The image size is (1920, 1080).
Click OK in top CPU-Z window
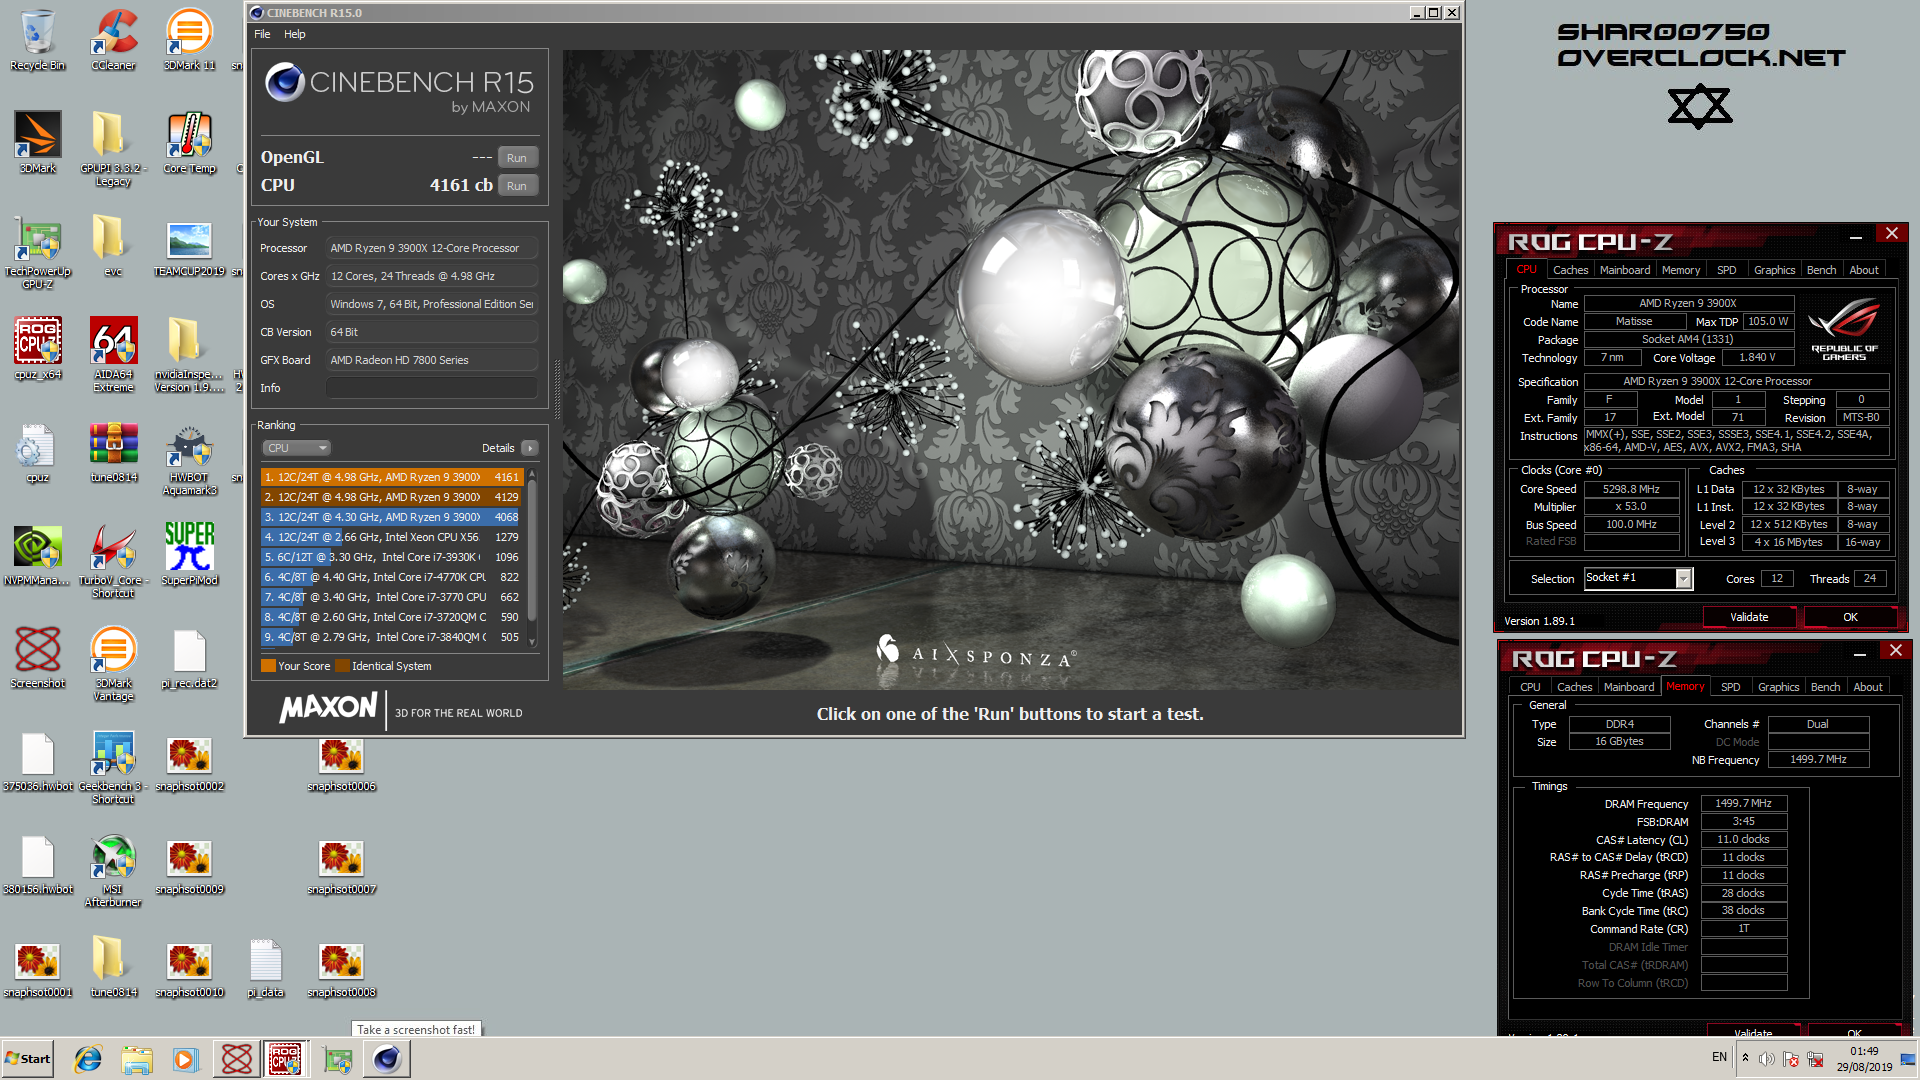[1850, 617]
